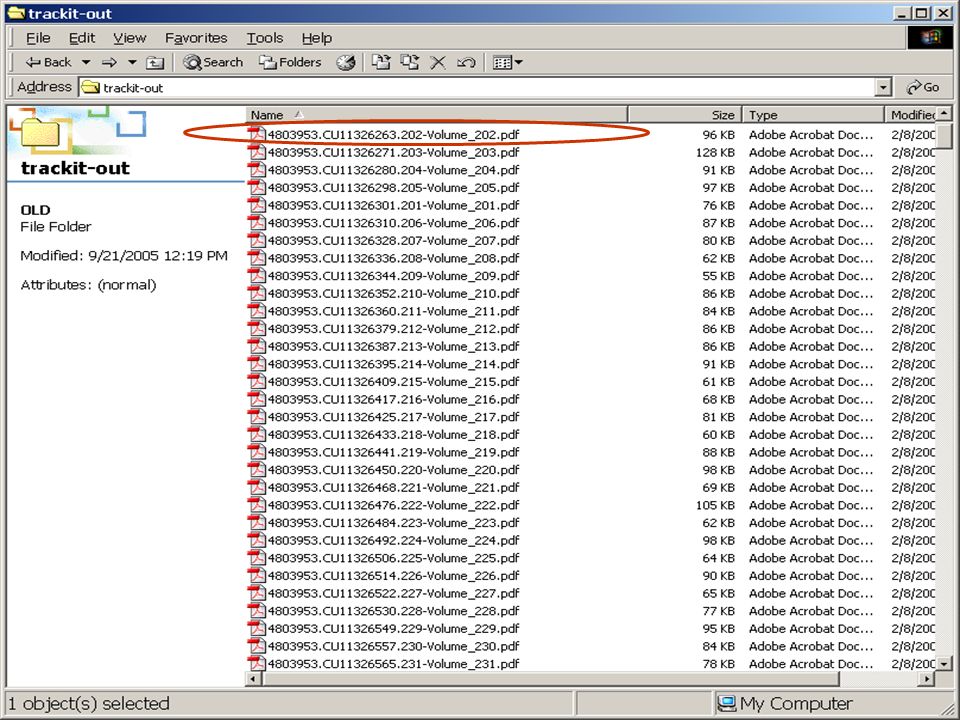Select file 4803953.CU11326506.225-Volume_225.pdf
This screenshot has width=960, height=720.
coord(393,558)
